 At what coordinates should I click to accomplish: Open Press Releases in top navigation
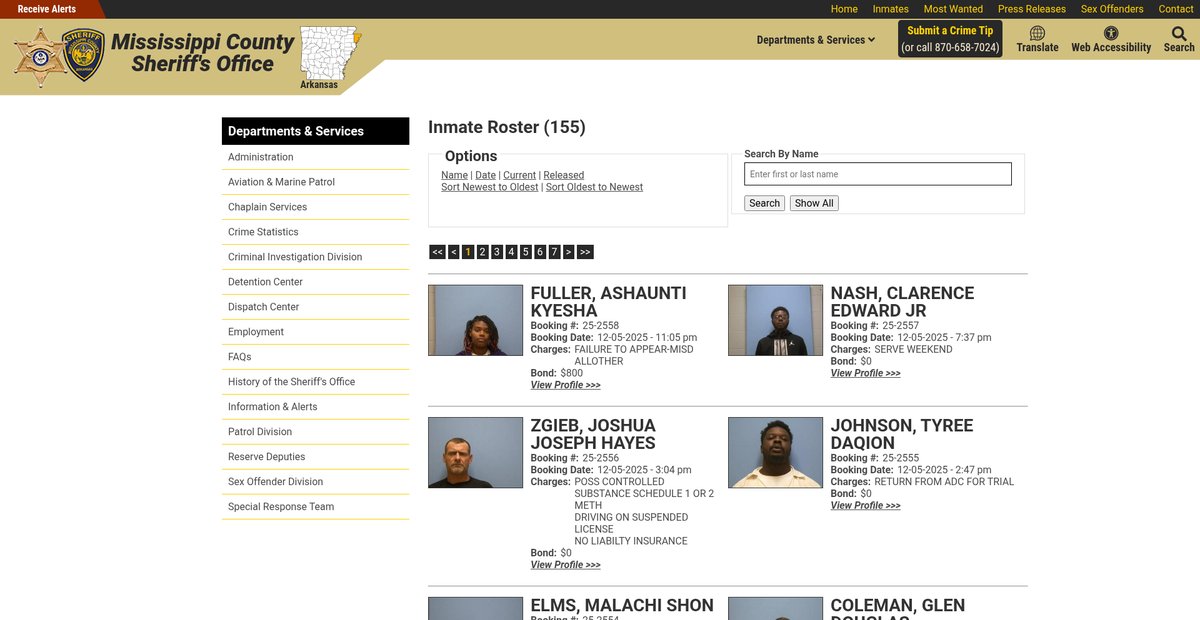click(1032, 9)
